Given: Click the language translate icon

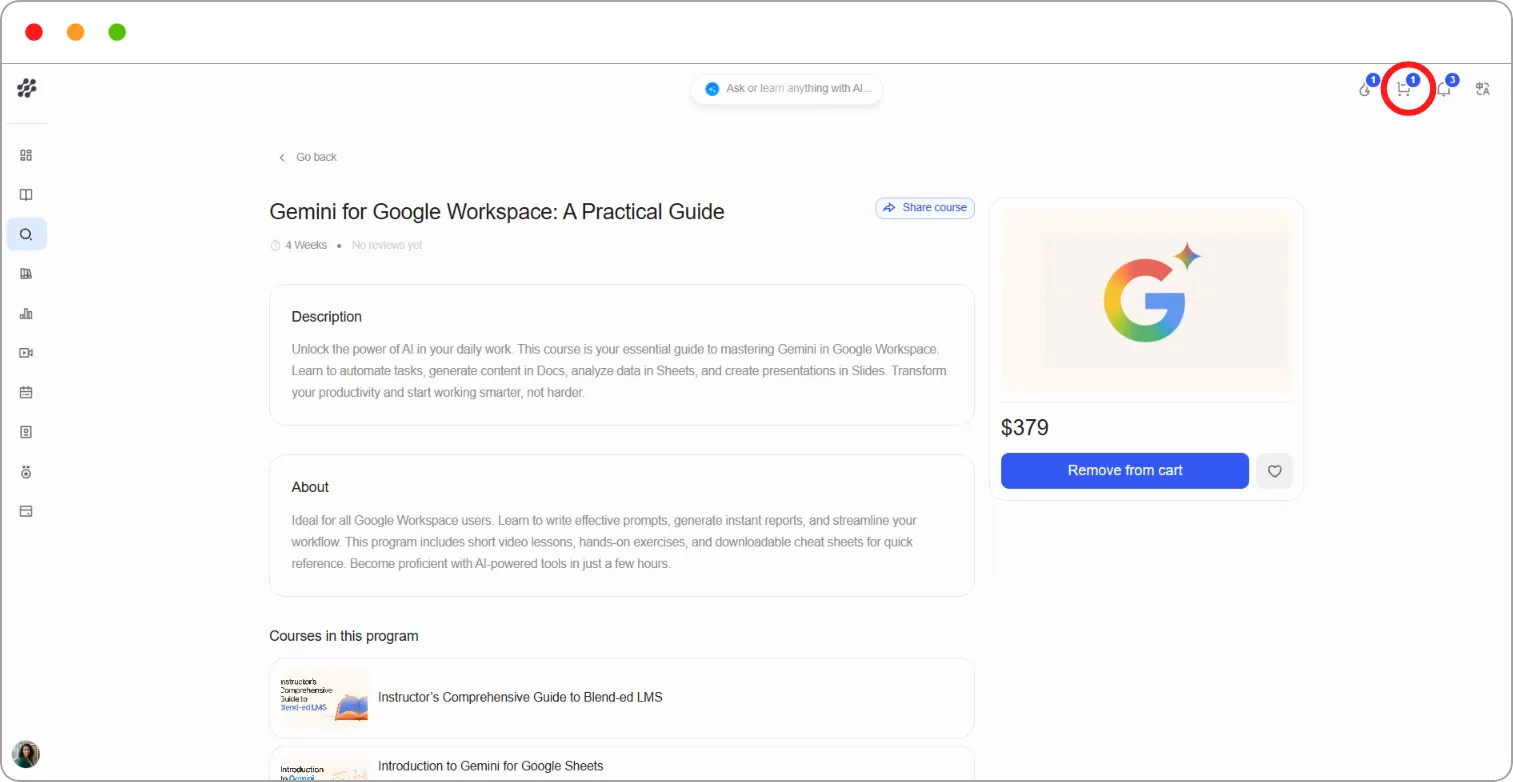Looking at the screenshot, I should pyautogui.click(x=1483, y=89).
